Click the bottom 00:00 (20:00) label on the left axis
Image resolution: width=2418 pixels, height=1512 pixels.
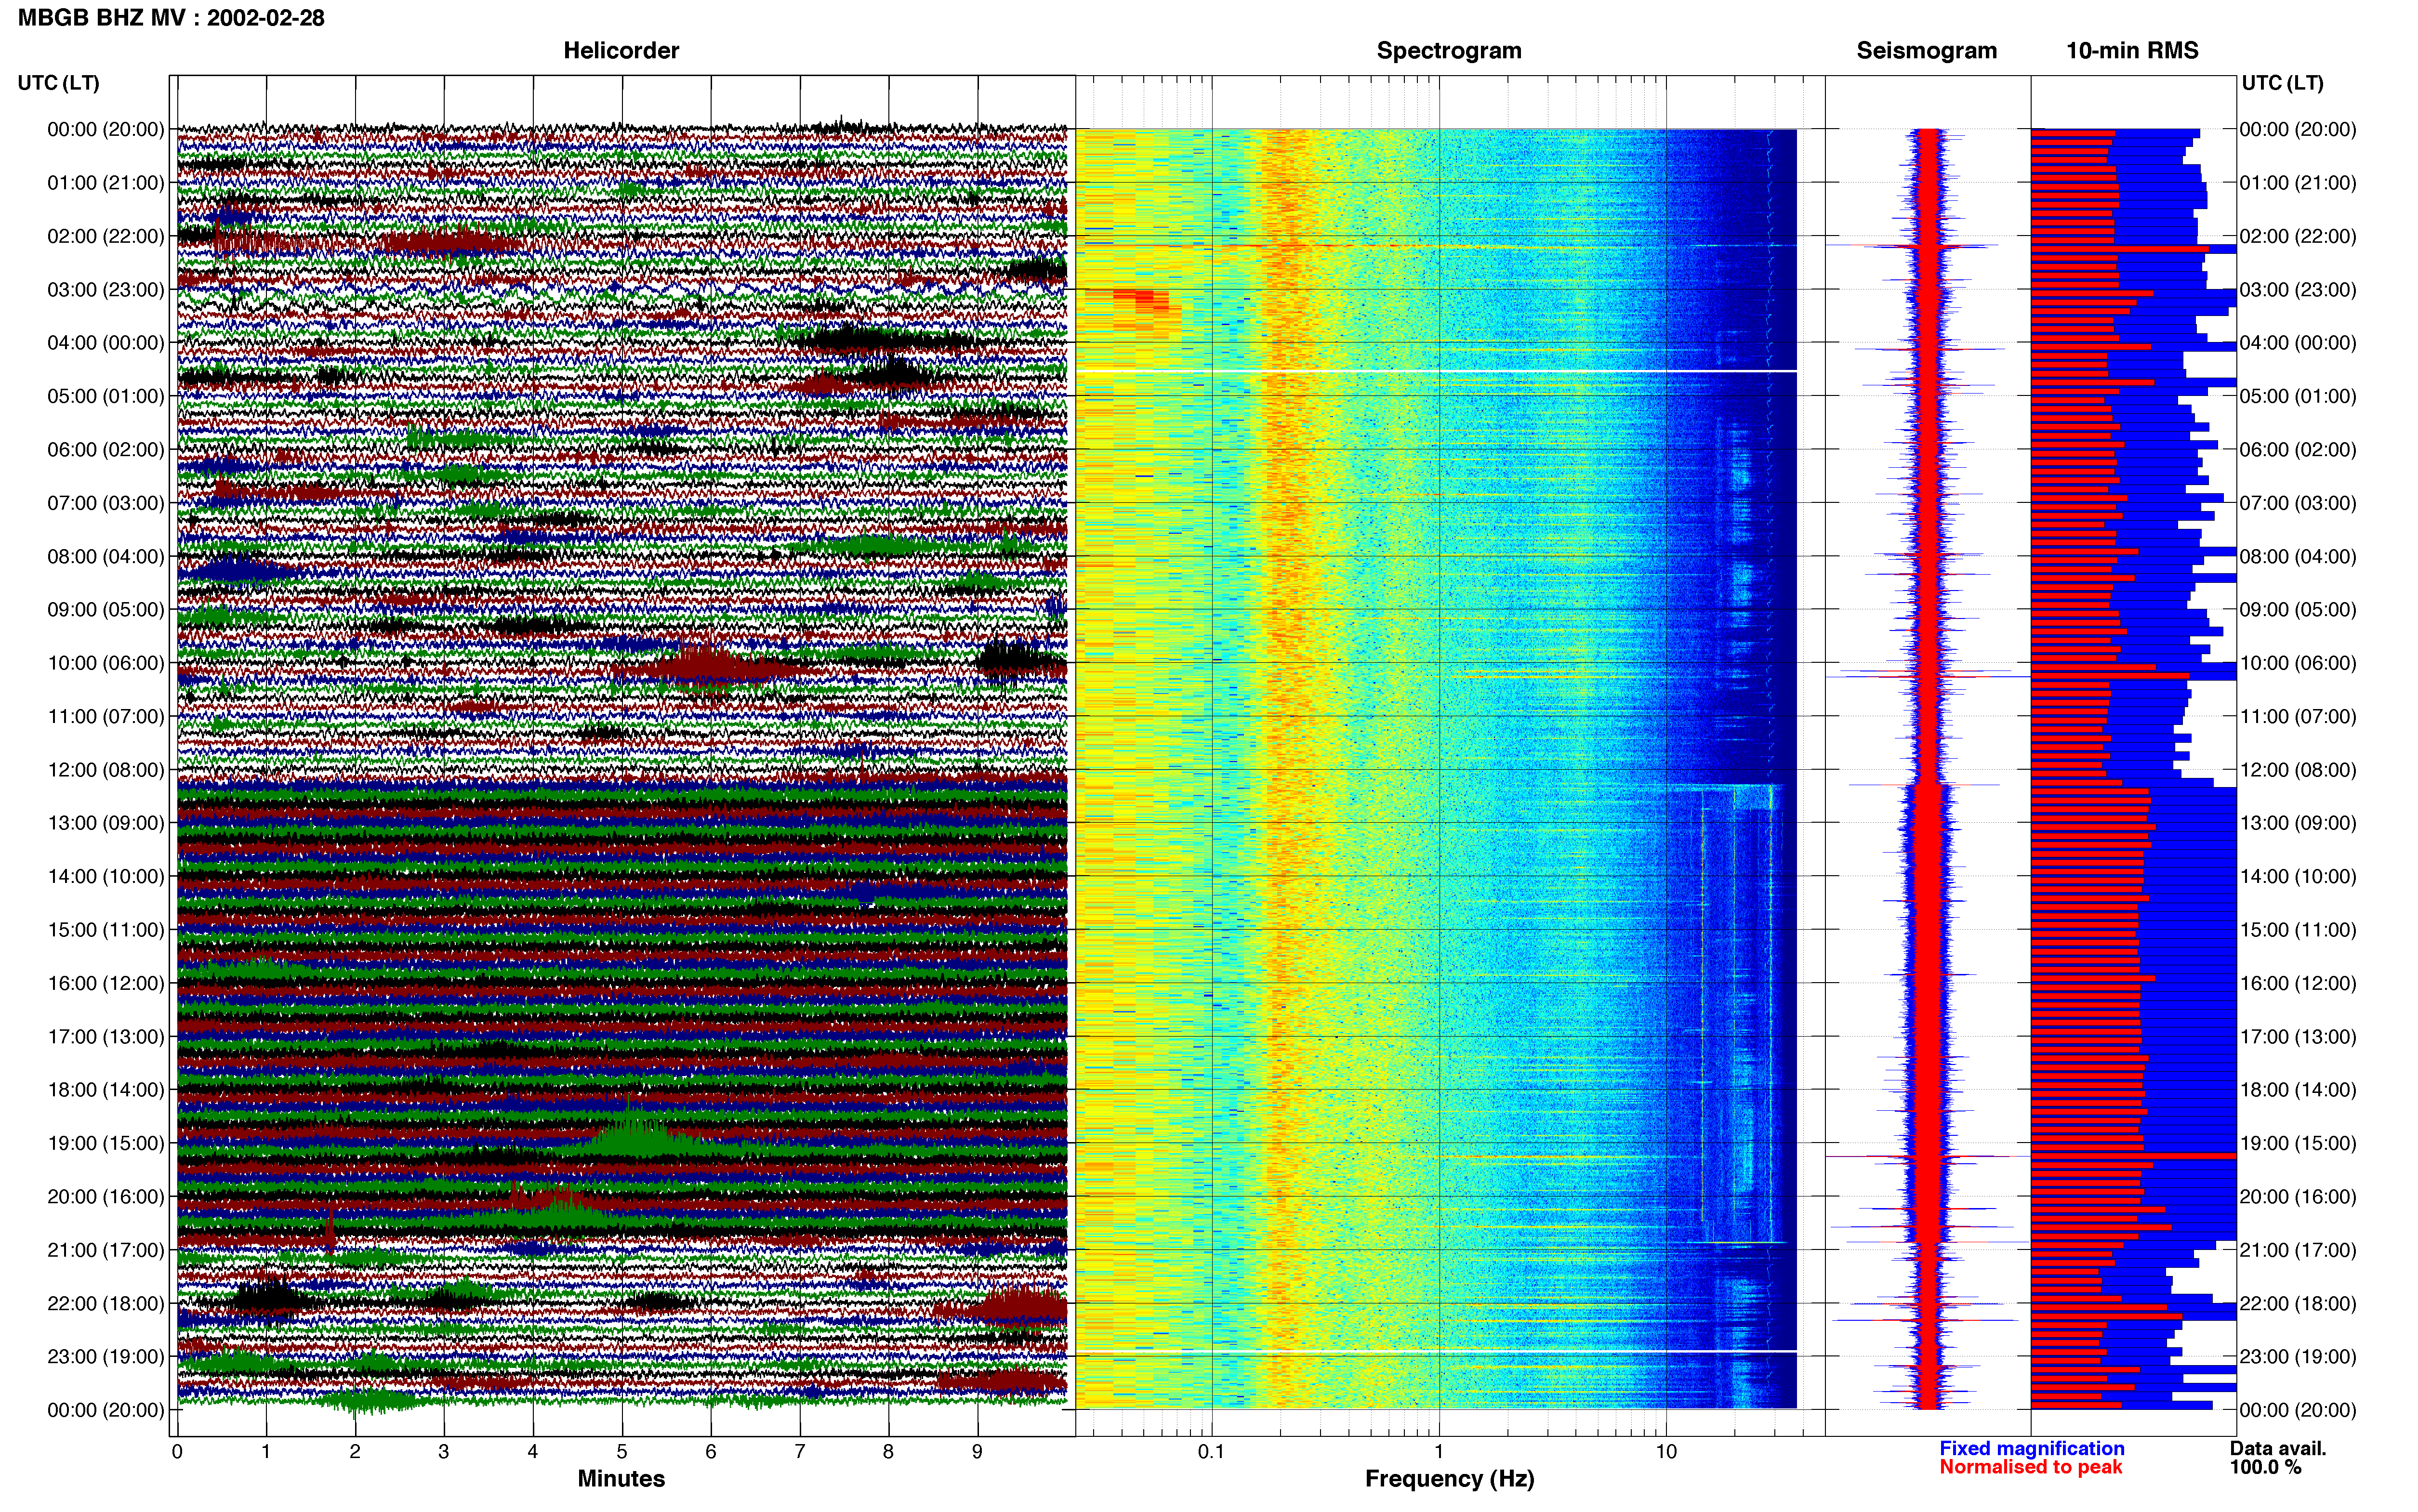pos(105,1410)
